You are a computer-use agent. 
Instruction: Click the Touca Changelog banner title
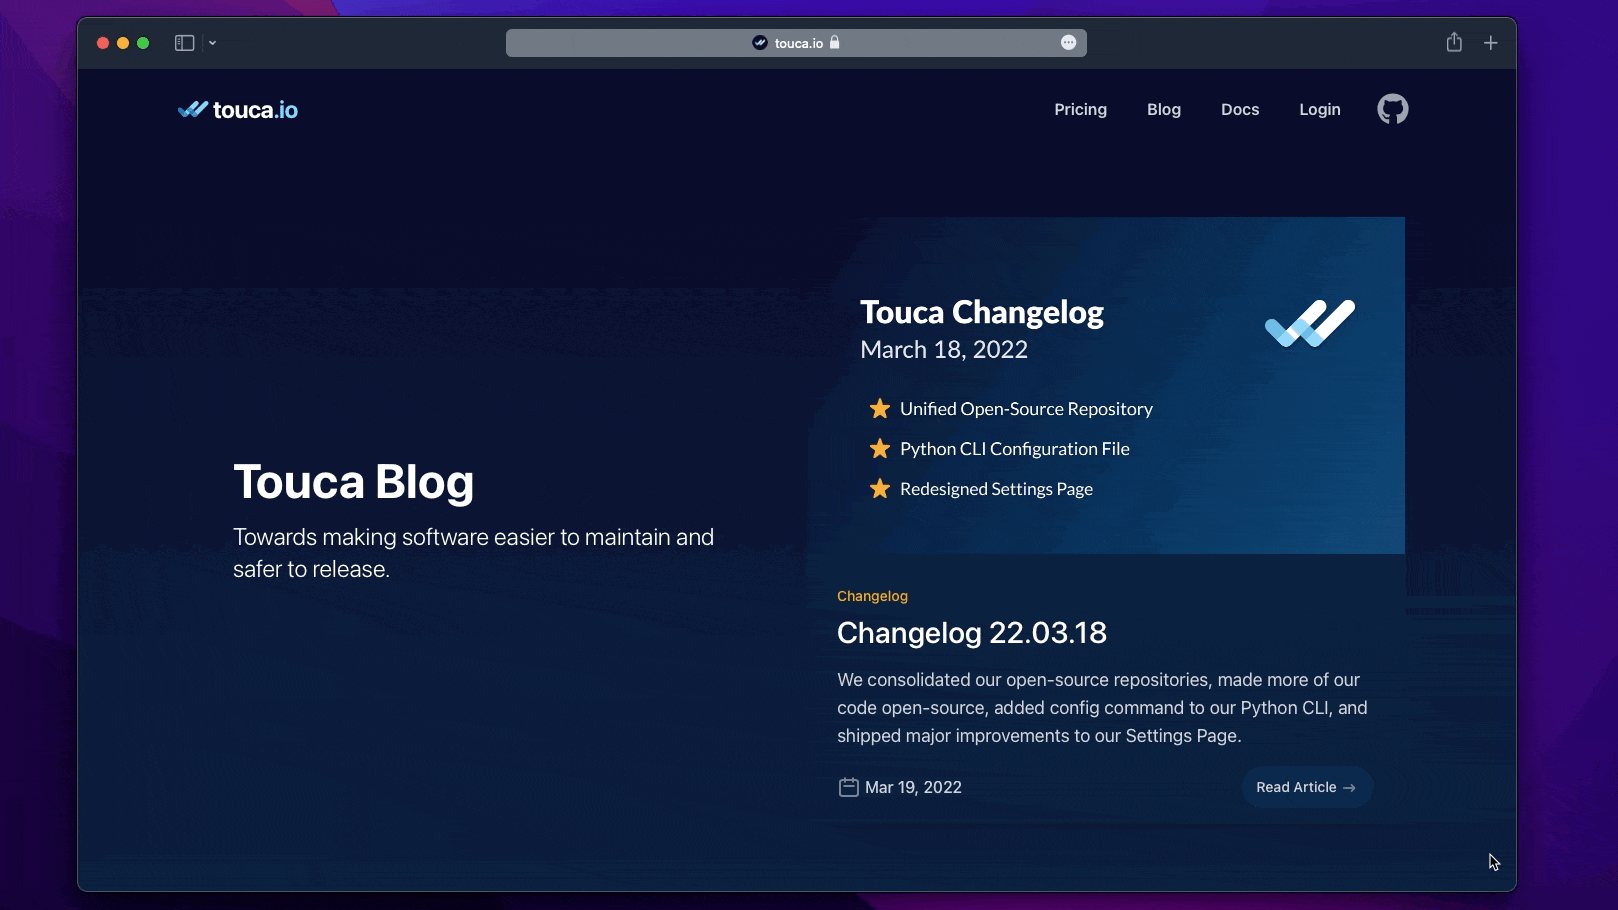tap(982, 312)
